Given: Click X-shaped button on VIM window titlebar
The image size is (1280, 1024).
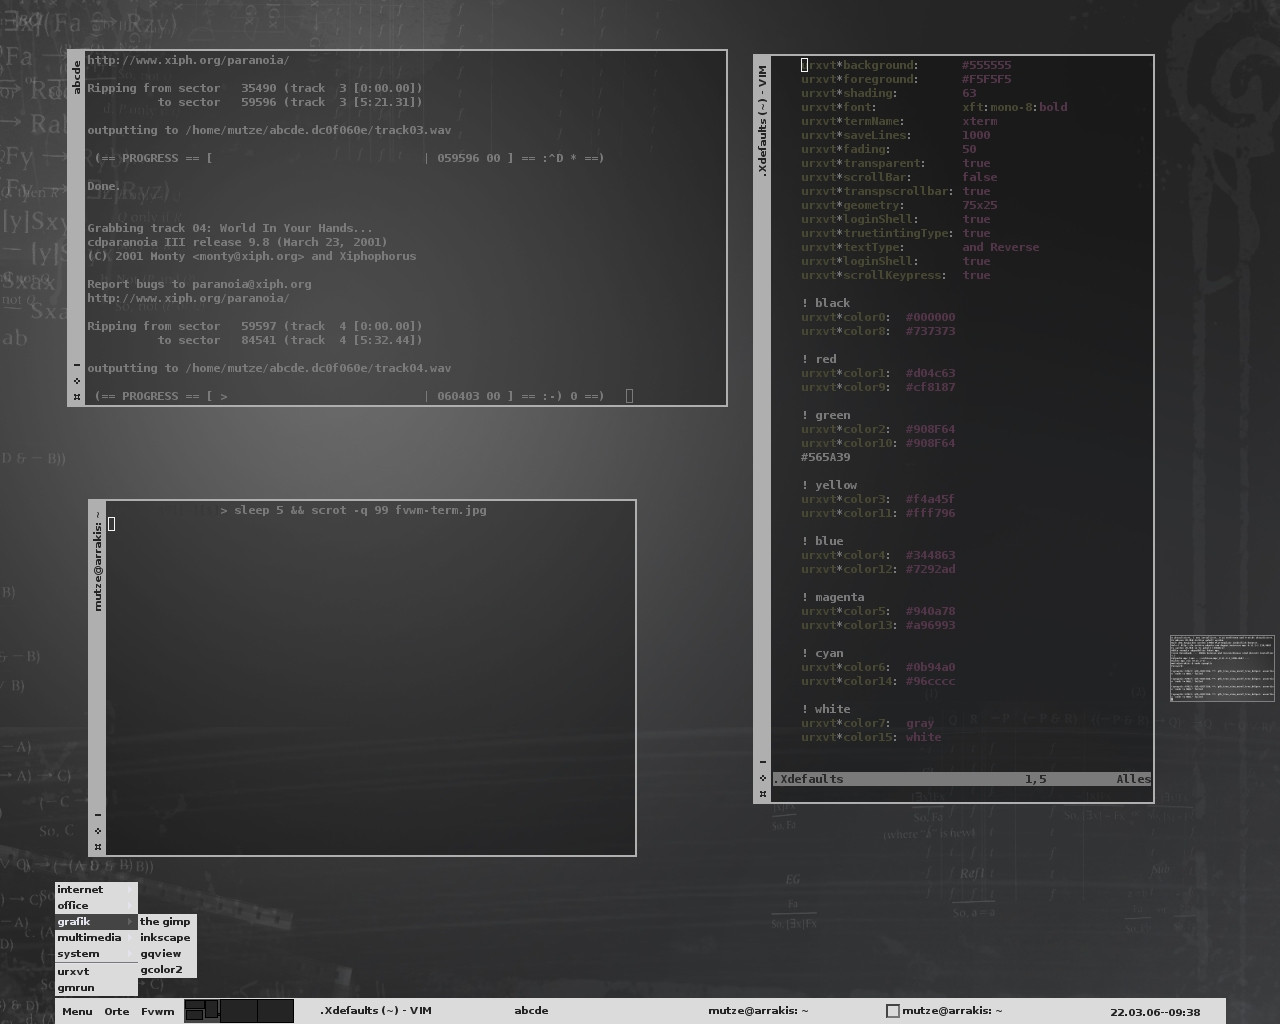Looking at the screenshot, I should pos(763,794).
